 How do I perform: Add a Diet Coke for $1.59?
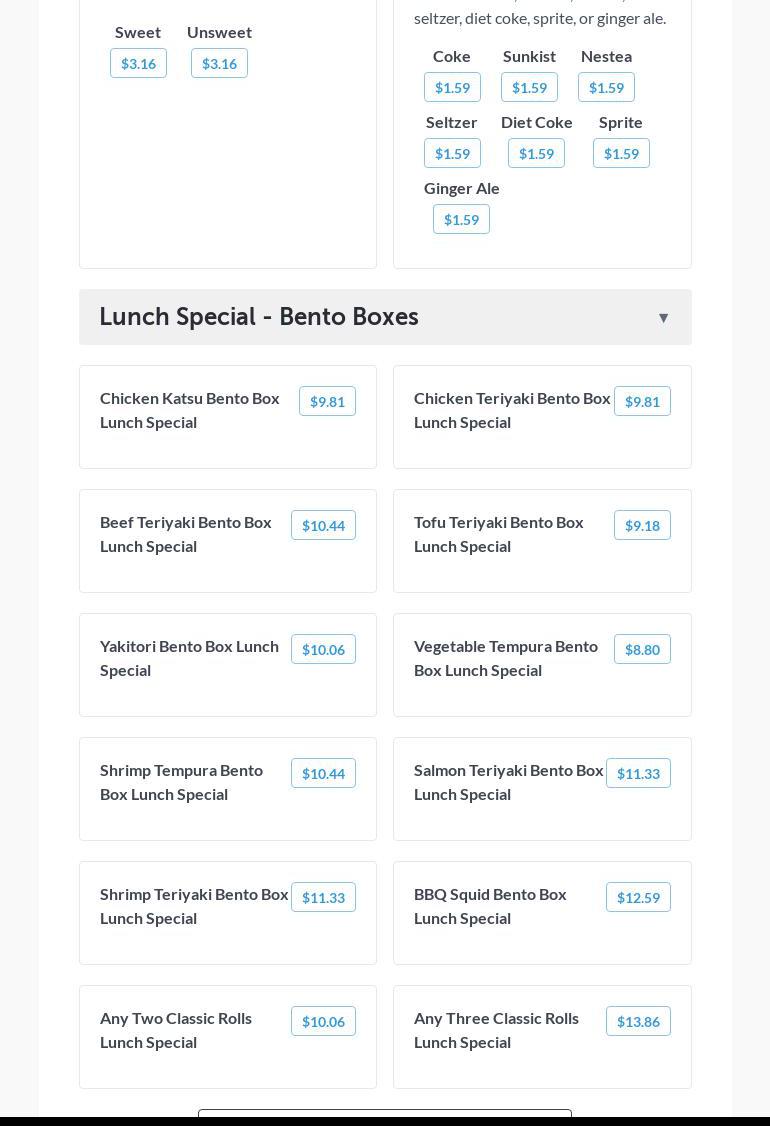536,153
